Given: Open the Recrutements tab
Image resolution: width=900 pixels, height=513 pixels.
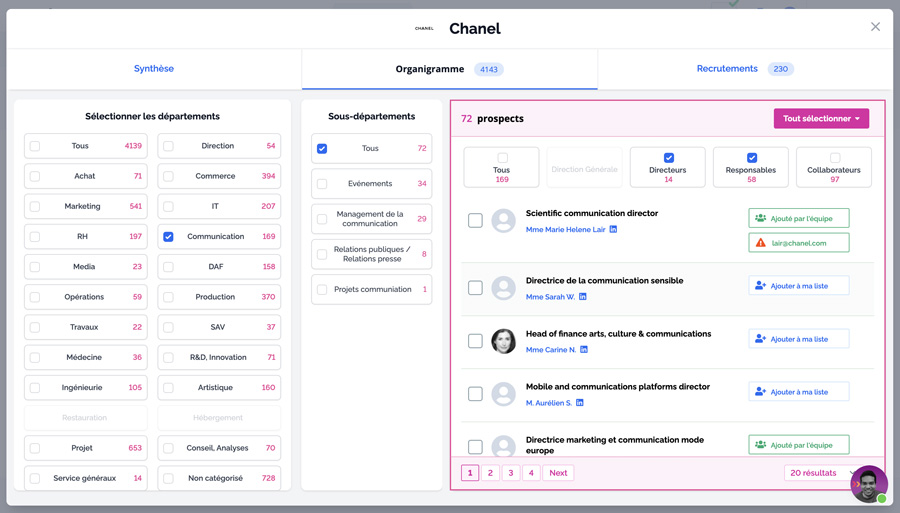Looking at the screenshot, I should (745, 69).
